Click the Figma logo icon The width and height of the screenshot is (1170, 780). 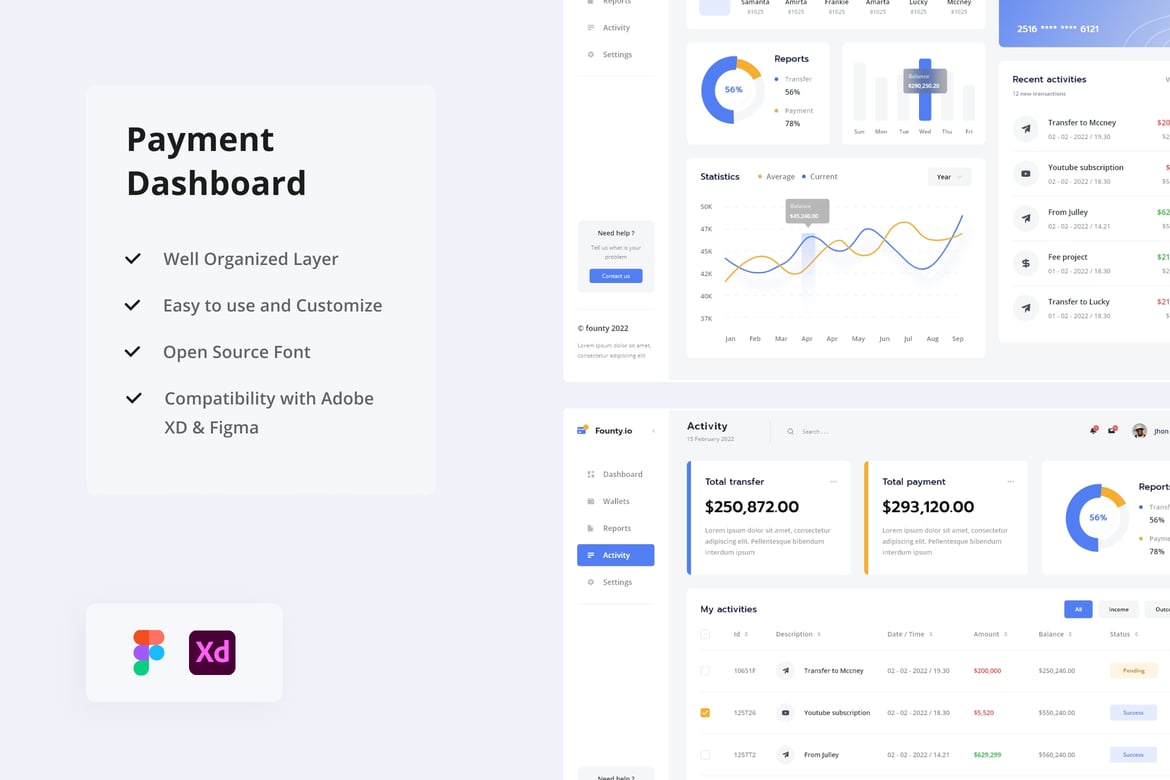pos(148,652)
